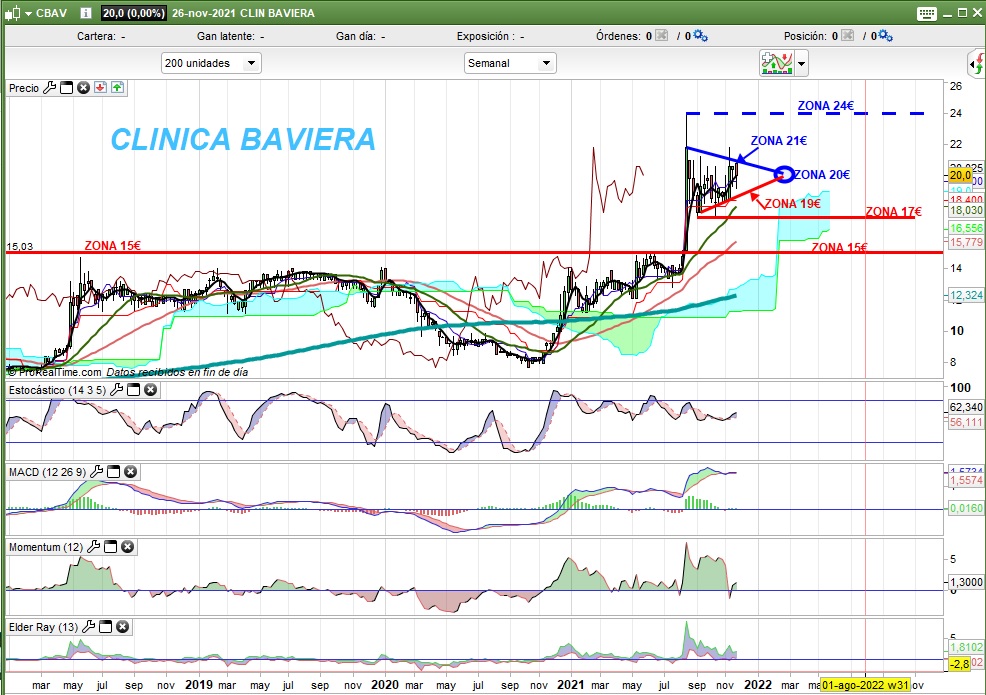The width and height of the screenshot is (986, 695).
Task: Expand the trading side panel arrow icon
Action: point(976,64)
